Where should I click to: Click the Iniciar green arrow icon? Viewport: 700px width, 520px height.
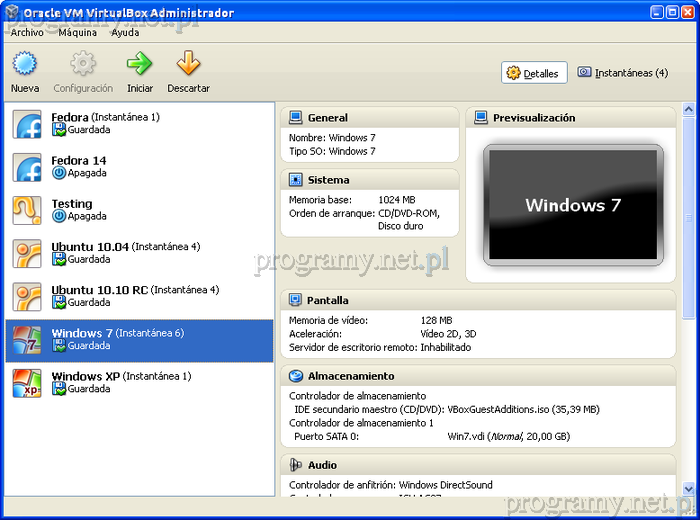coord(140,65)
